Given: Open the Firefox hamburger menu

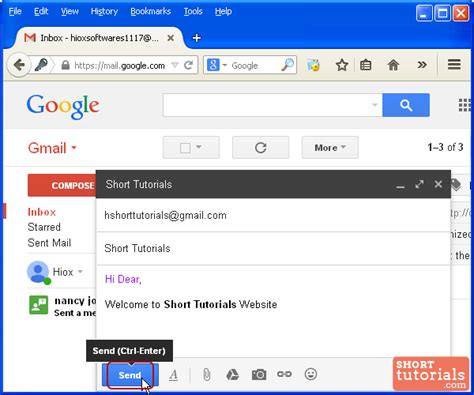Looking at the screenshot, I should [454, 64].
